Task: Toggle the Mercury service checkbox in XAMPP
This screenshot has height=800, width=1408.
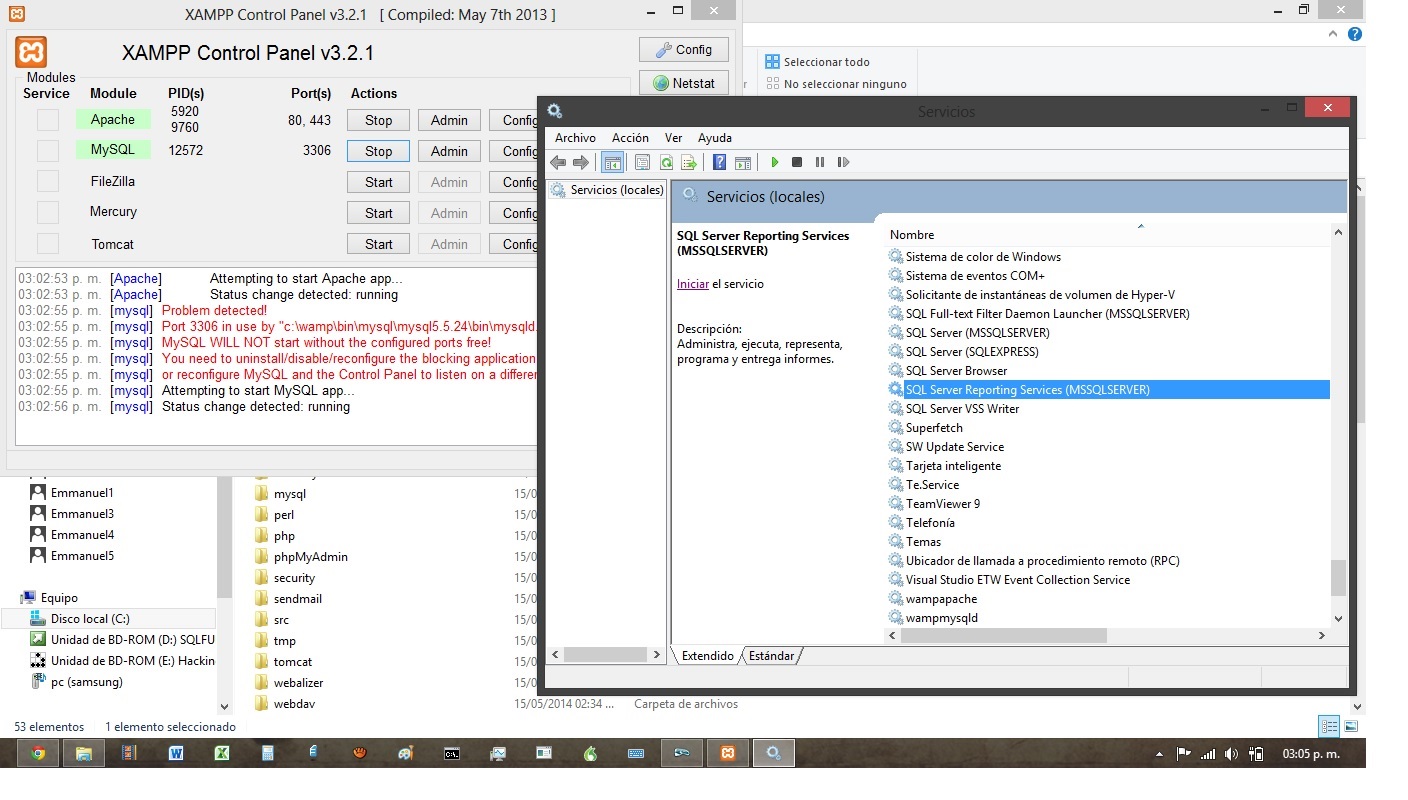Action: 48,212
